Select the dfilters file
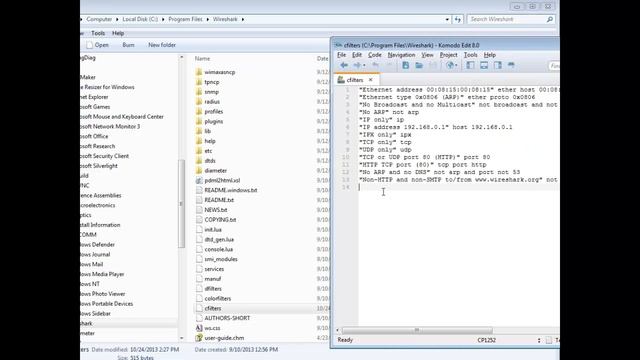This screenshot has width=640, height=360. [x=213, y=289]
